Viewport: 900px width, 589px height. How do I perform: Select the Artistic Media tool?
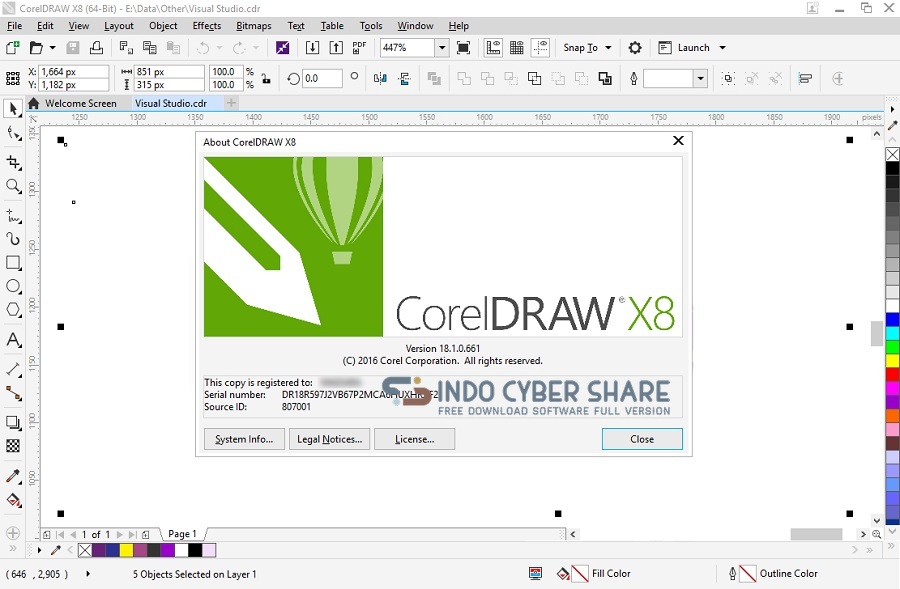click(13, 239)
